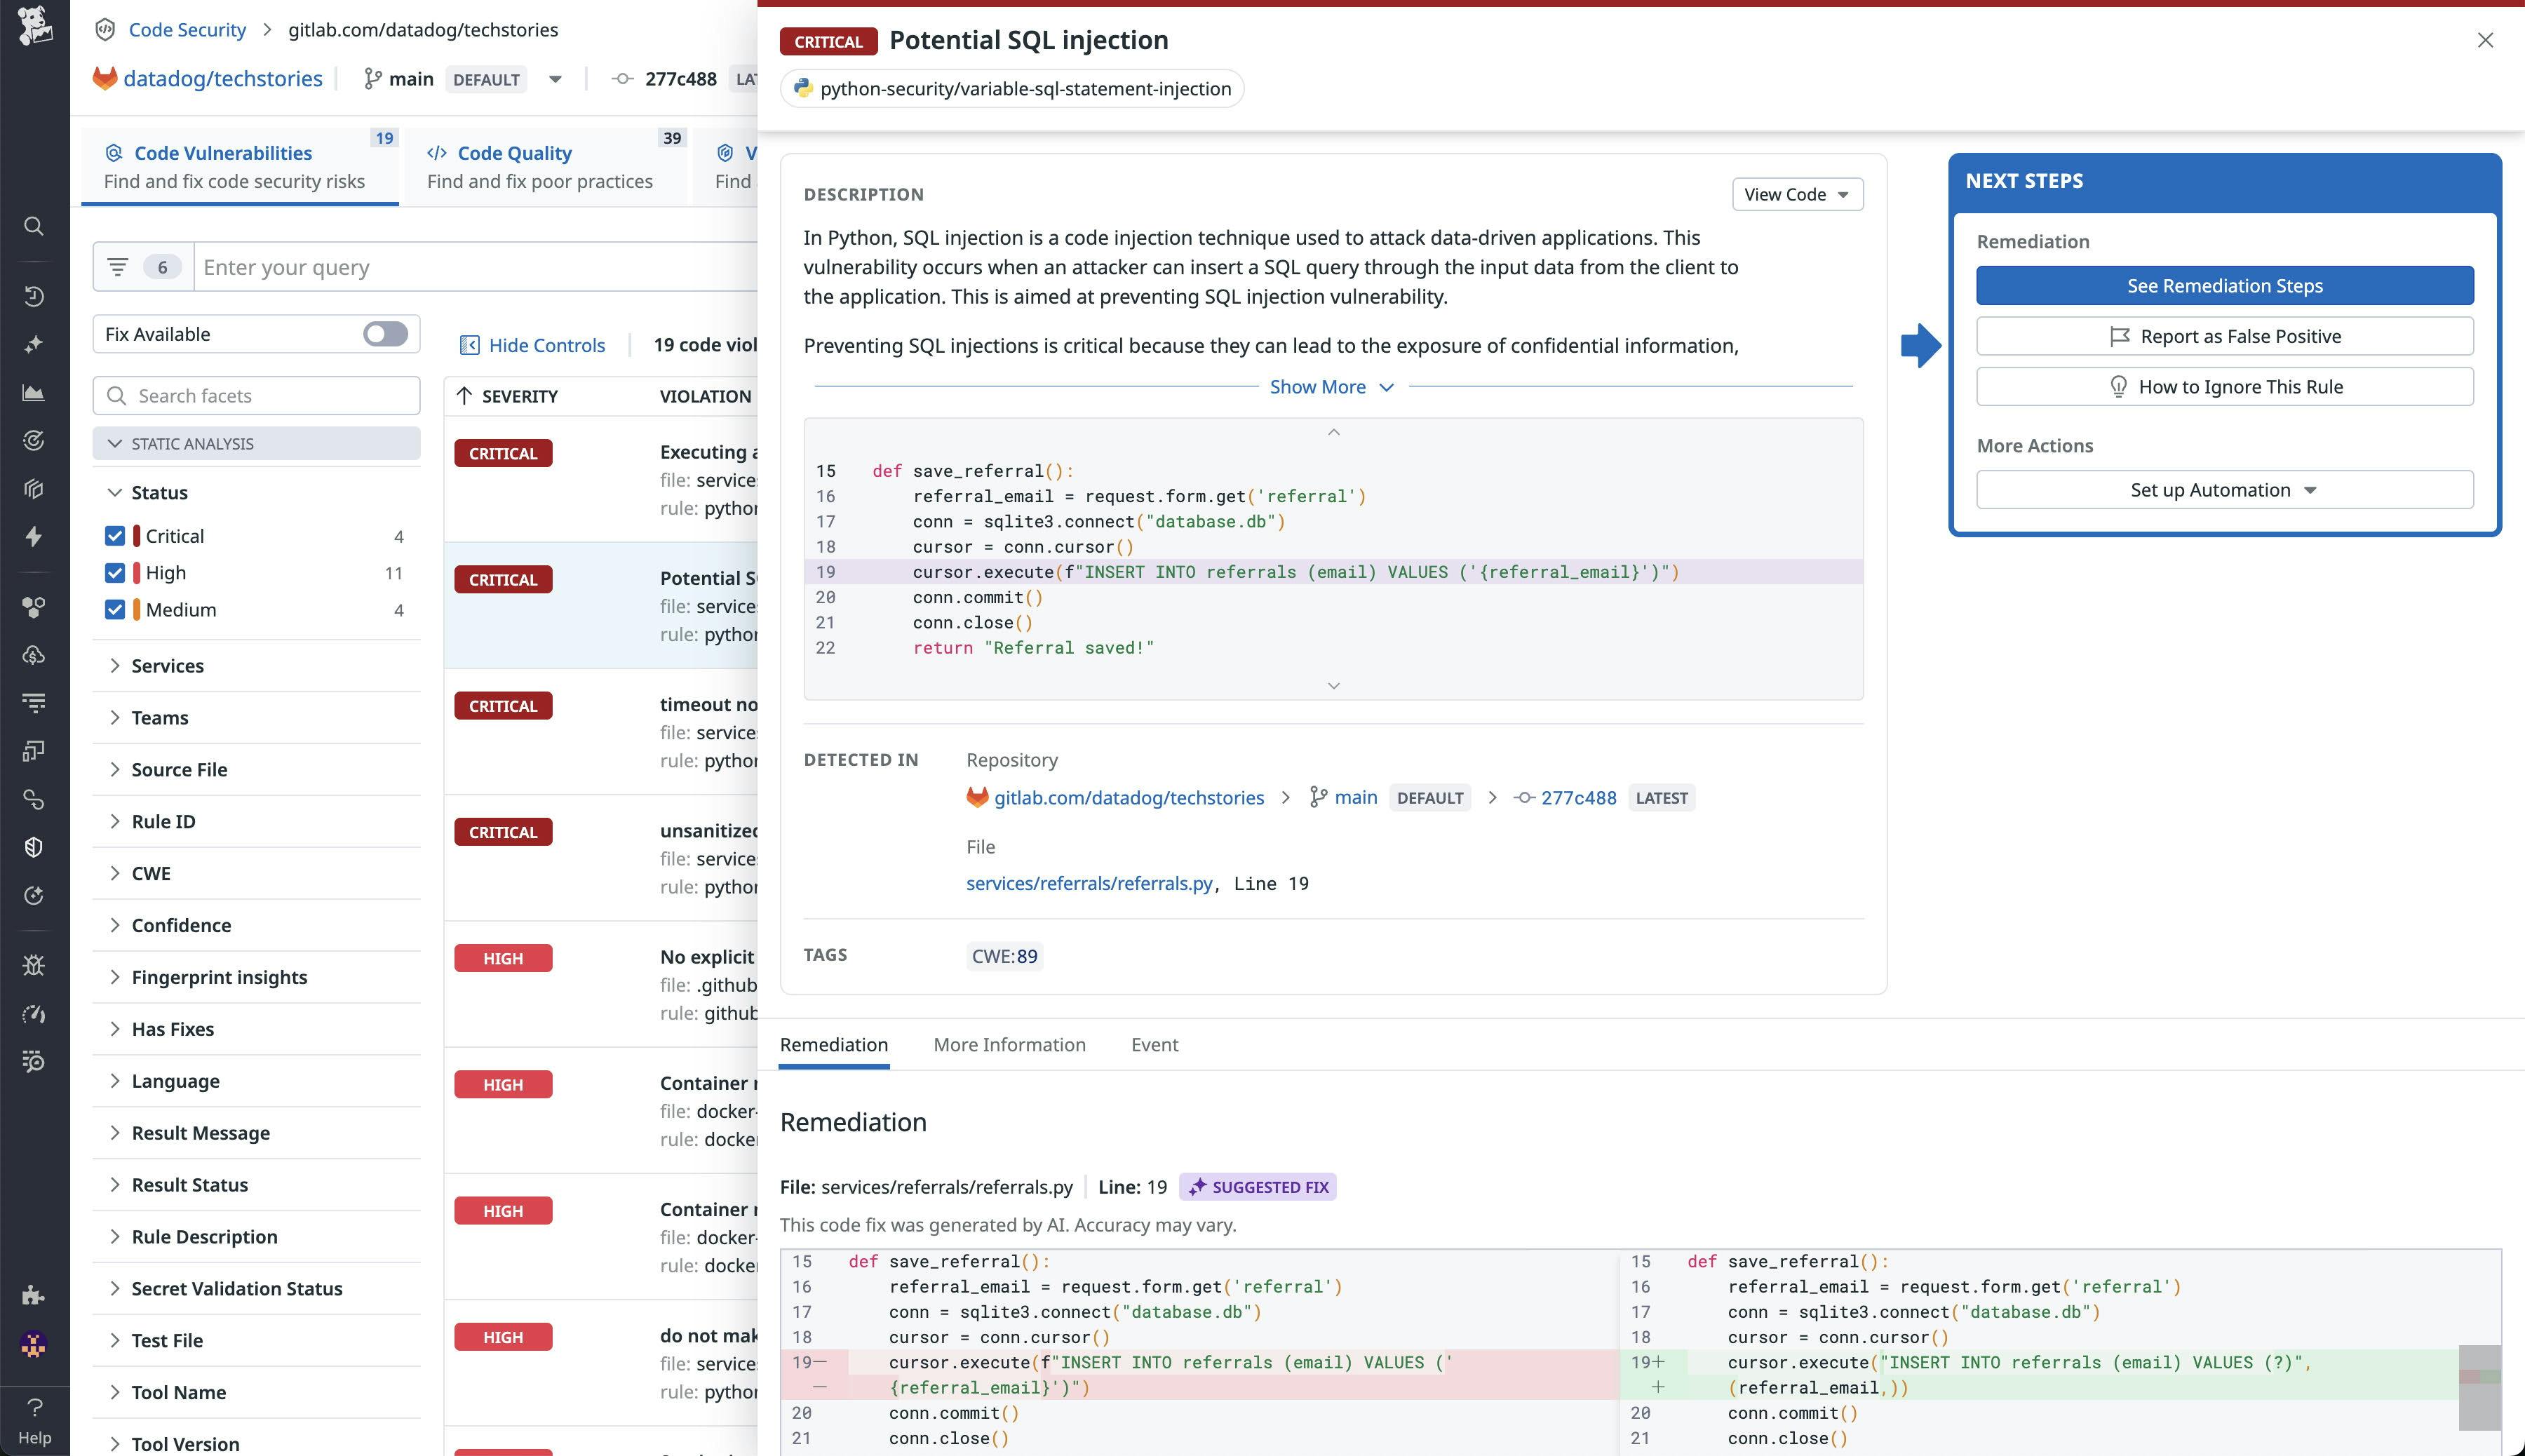Open the cloud cost dollar icon in sidebar
2525x1456 pixels.
click(x=33, y=655)
